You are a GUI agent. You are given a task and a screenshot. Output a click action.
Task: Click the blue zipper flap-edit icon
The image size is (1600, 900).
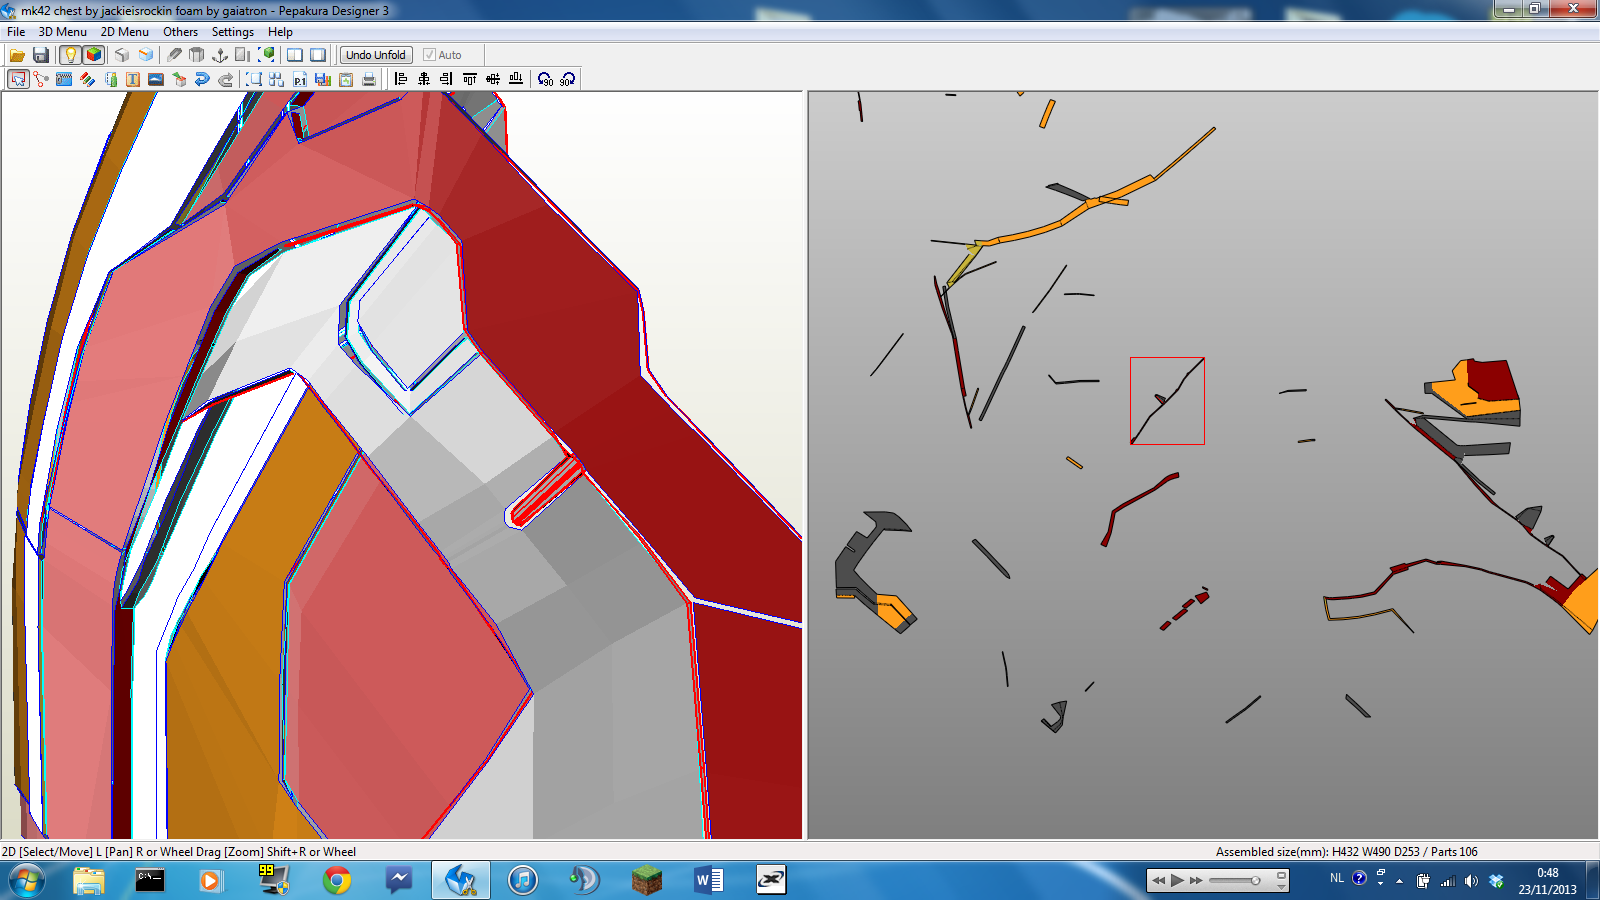64,79
